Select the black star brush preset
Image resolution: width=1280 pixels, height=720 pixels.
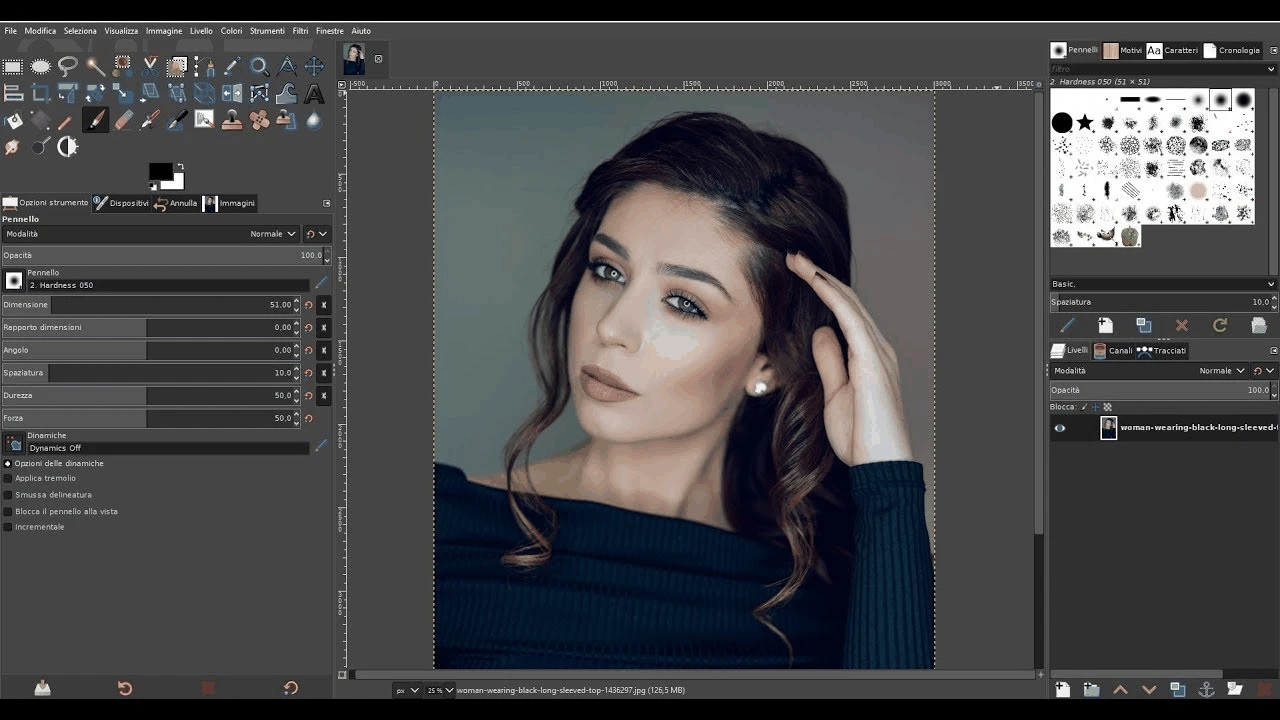[1085, 122]
